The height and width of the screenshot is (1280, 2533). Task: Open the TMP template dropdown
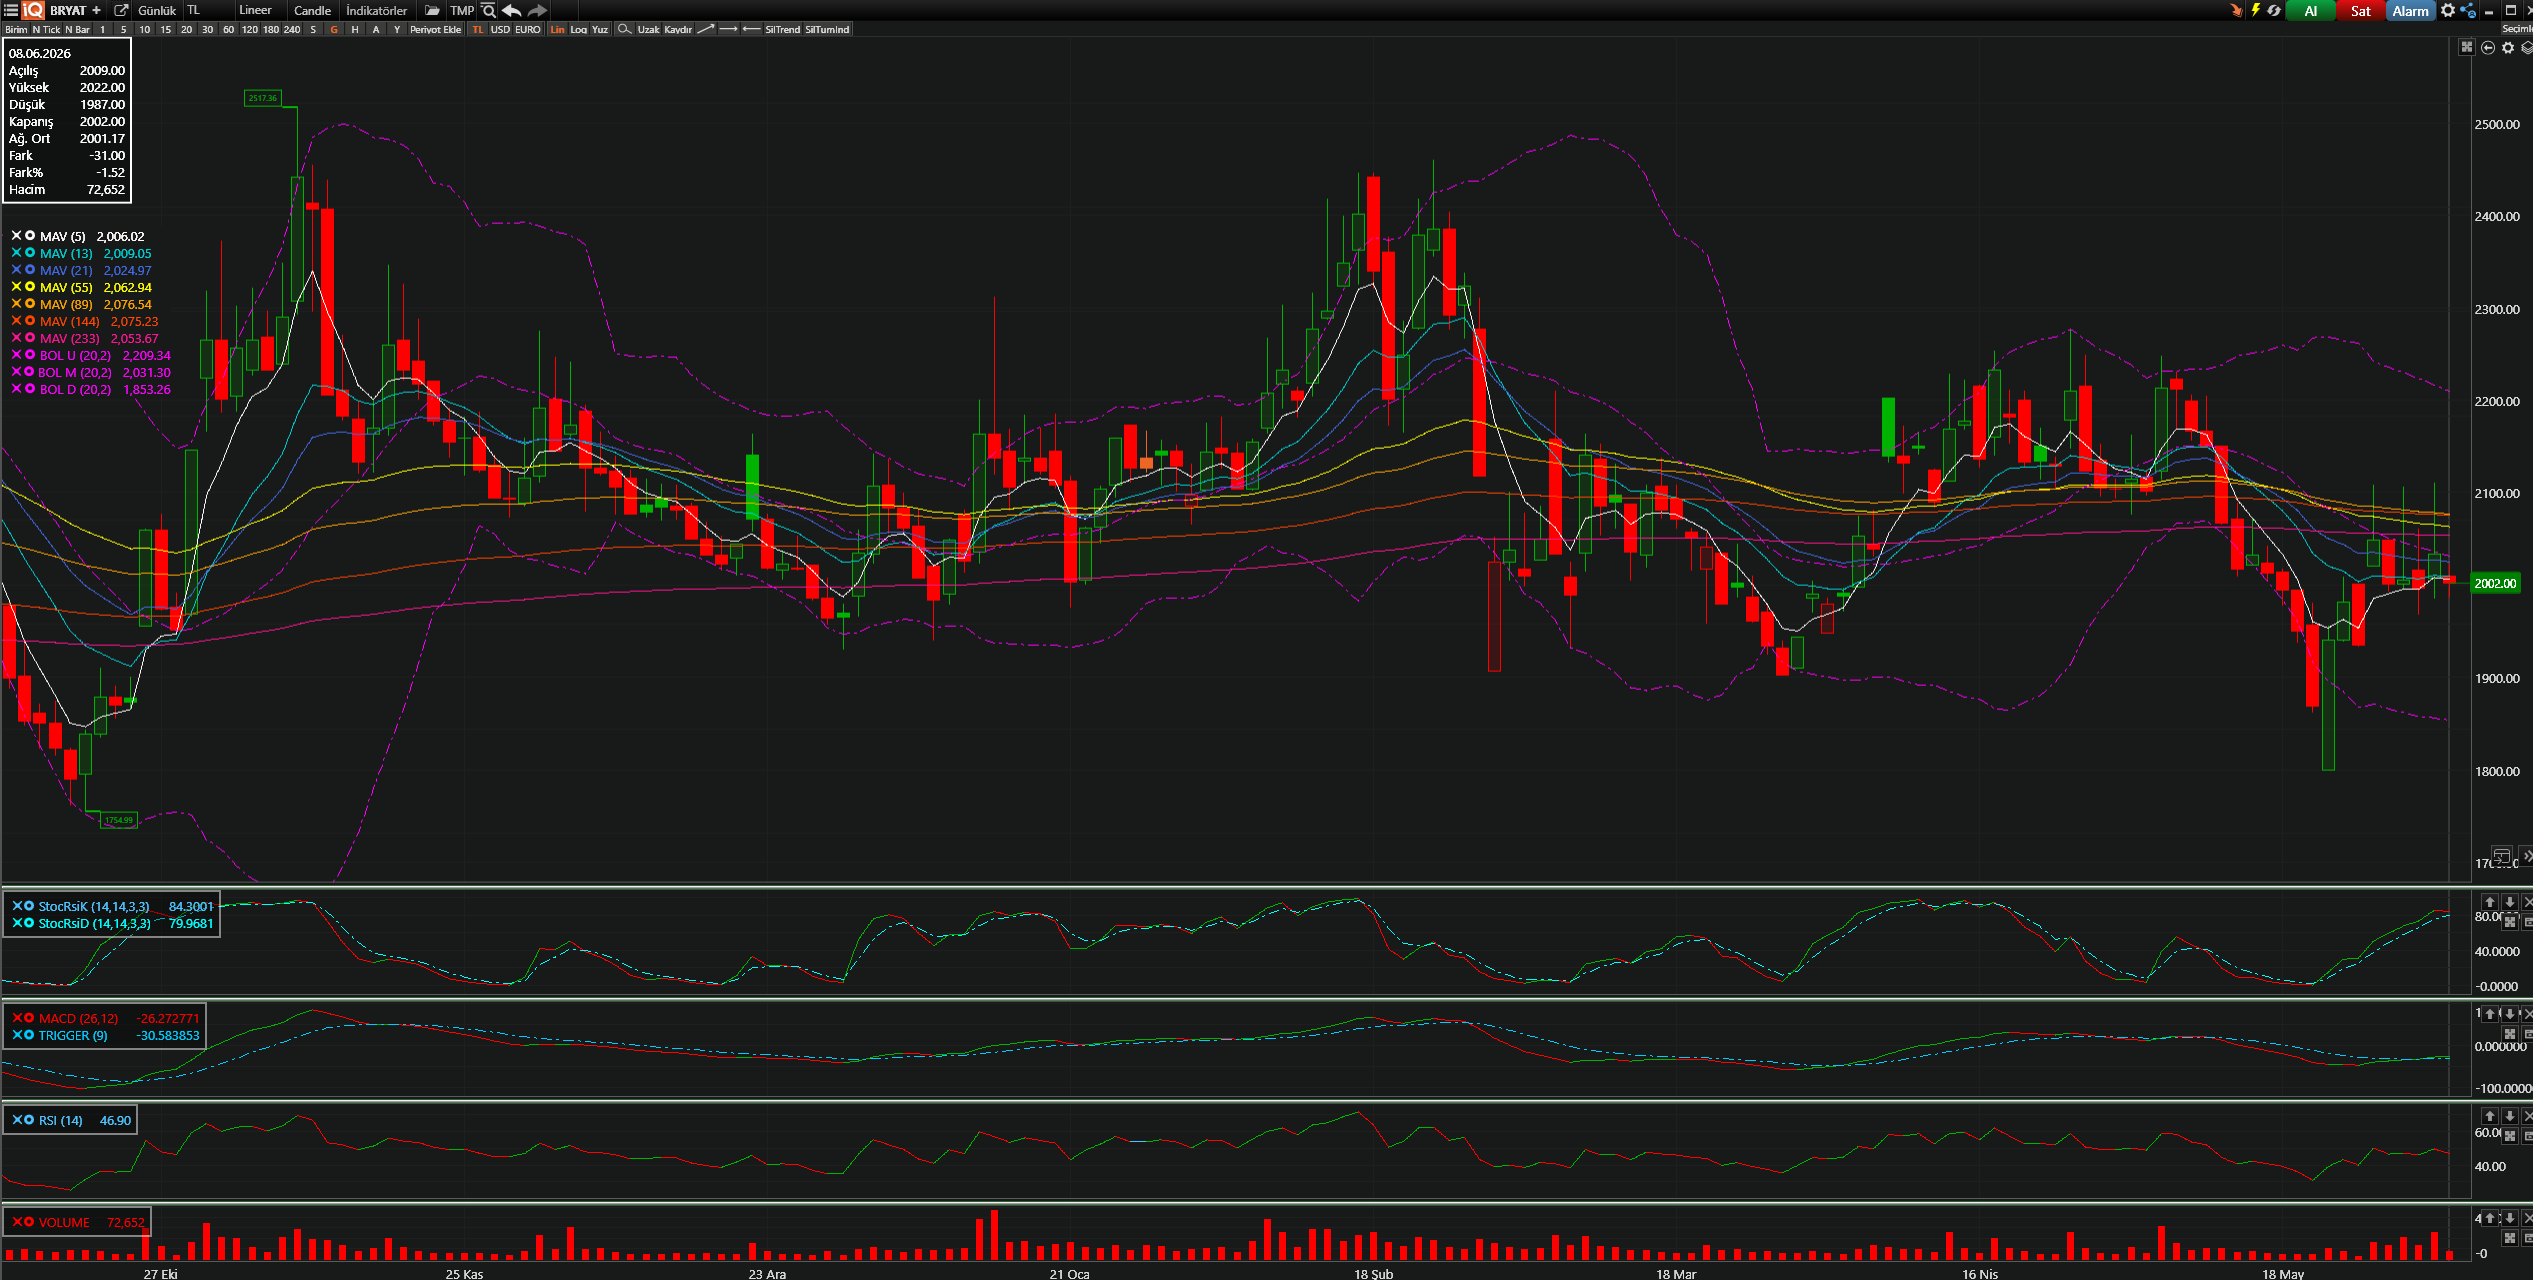[x=462, y=10]
